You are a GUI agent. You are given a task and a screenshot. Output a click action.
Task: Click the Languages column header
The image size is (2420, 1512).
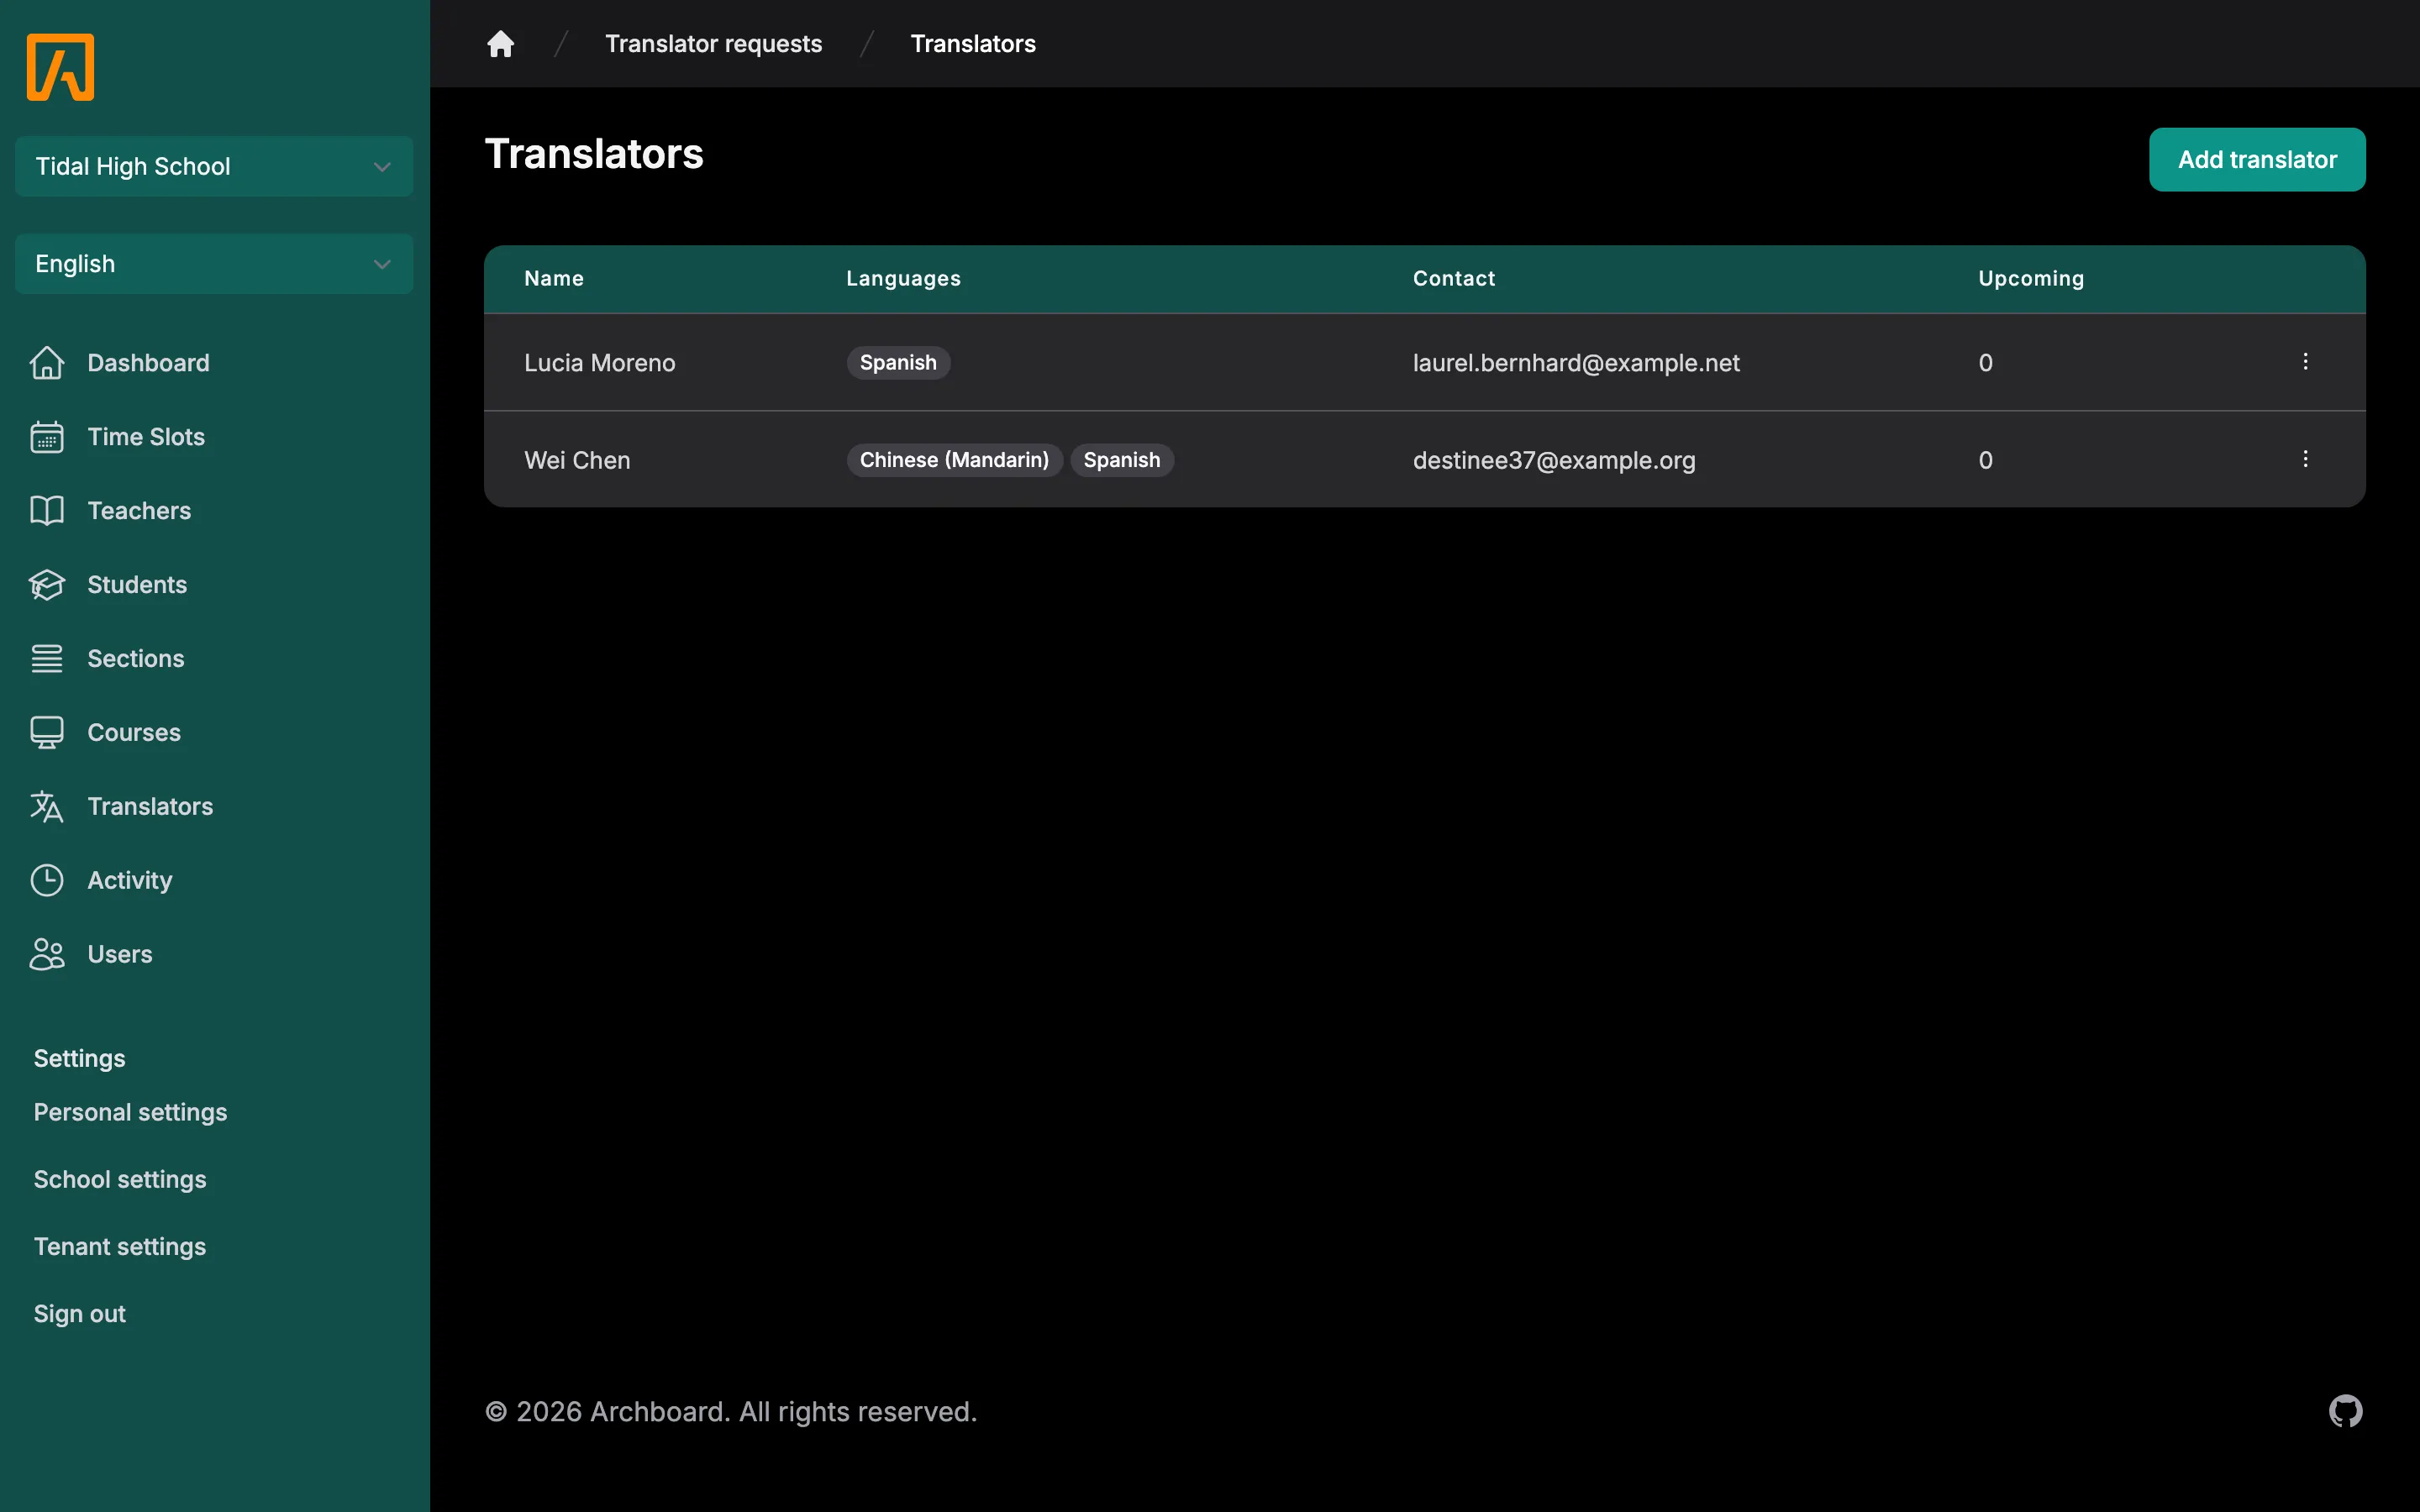903,279
